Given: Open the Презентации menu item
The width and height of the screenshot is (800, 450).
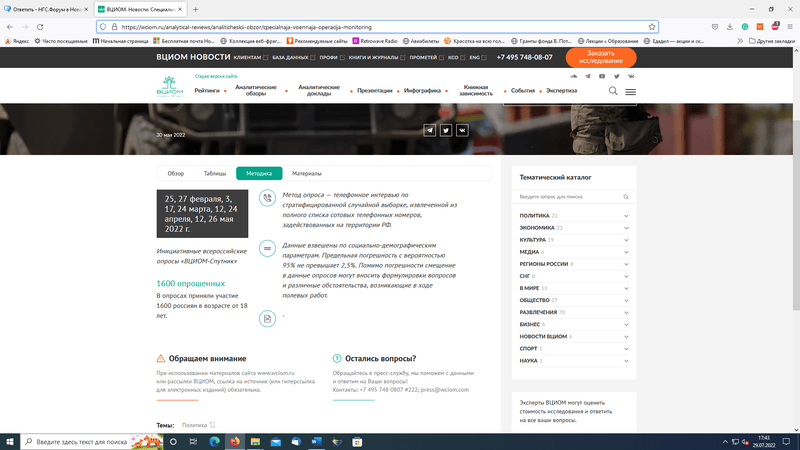Looking at the screenshot, I should [x=374, y=91].
